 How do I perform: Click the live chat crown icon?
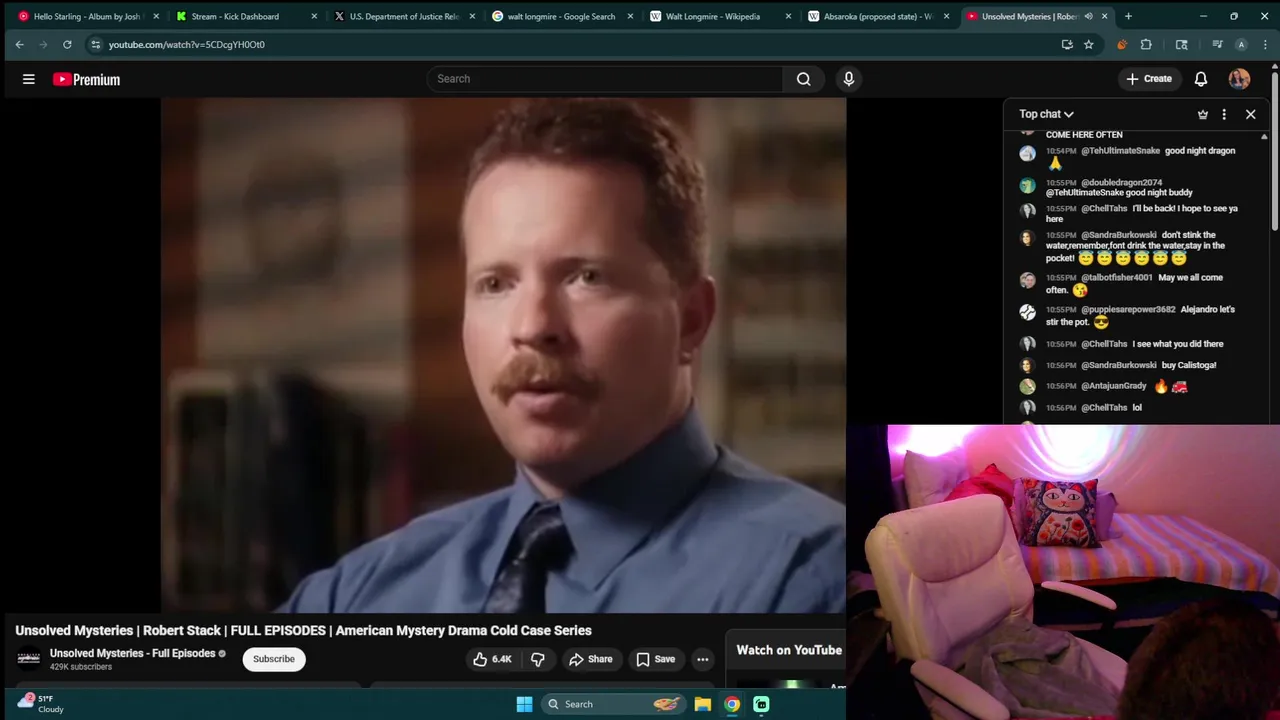coord(1203,114)
